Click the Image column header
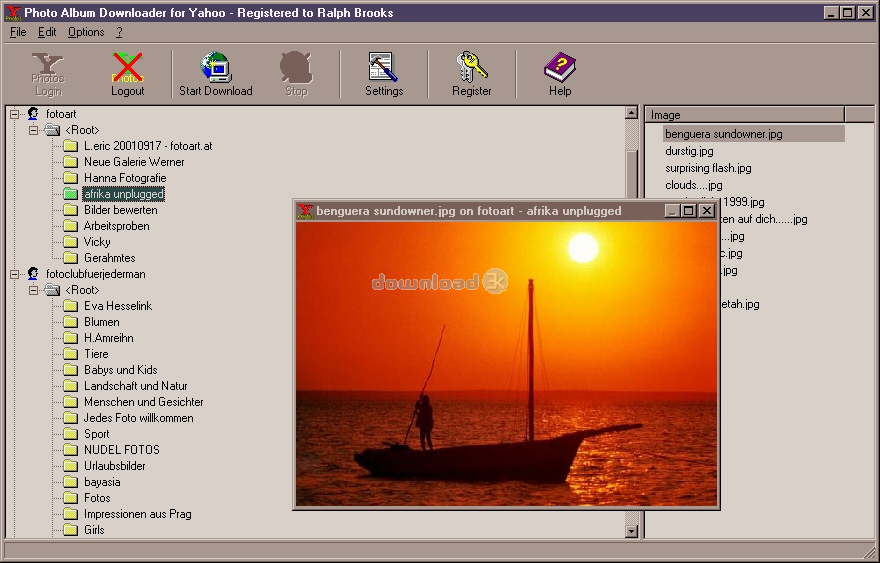 [x=744, y=114]
